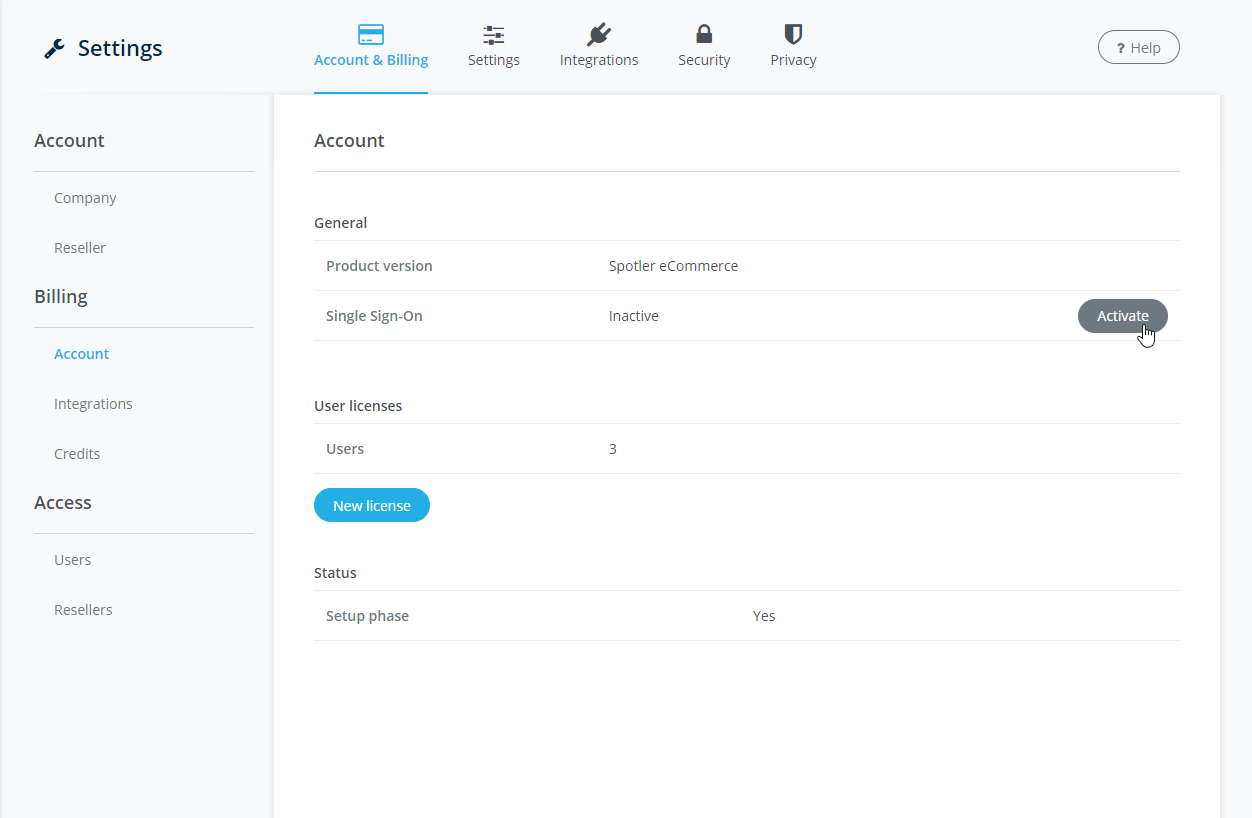Click the Setup phase status row
The height and width of the screenshot is (818, 1252).
[x=746, y=616]
